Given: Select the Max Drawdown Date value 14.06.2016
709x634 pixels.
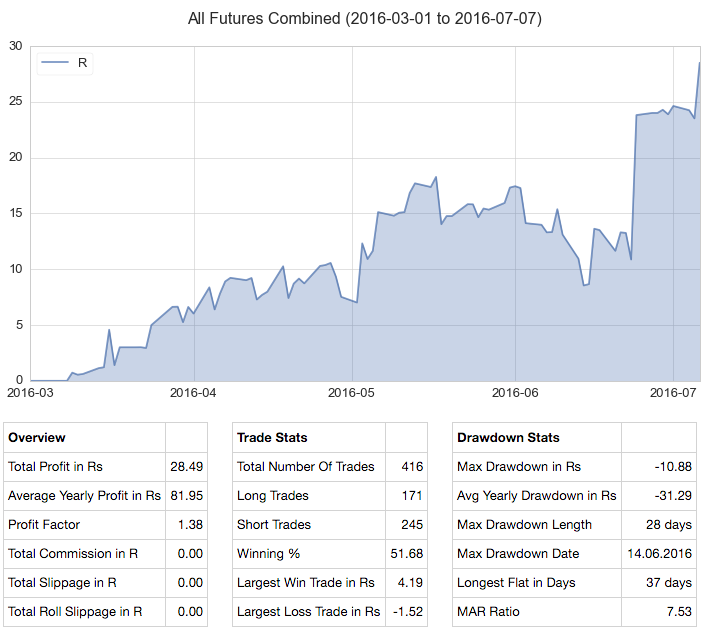Looking at the screenshot, I should pos(661,553).
